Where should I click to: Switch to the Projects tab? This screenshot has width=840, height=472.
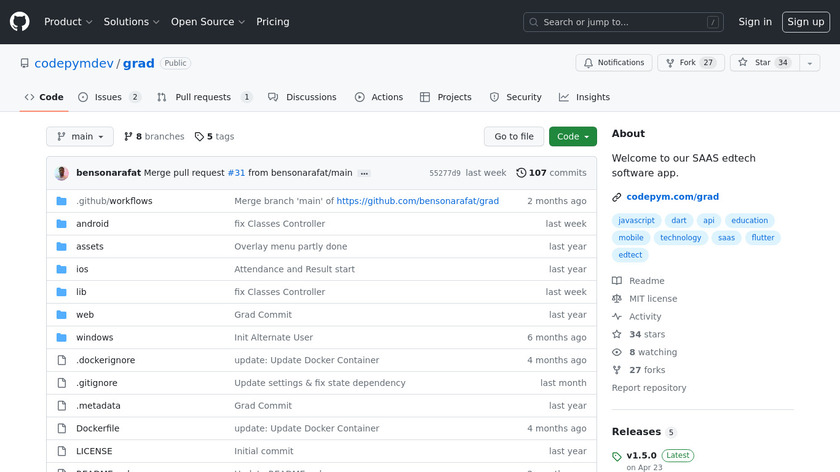pos(446,97)
